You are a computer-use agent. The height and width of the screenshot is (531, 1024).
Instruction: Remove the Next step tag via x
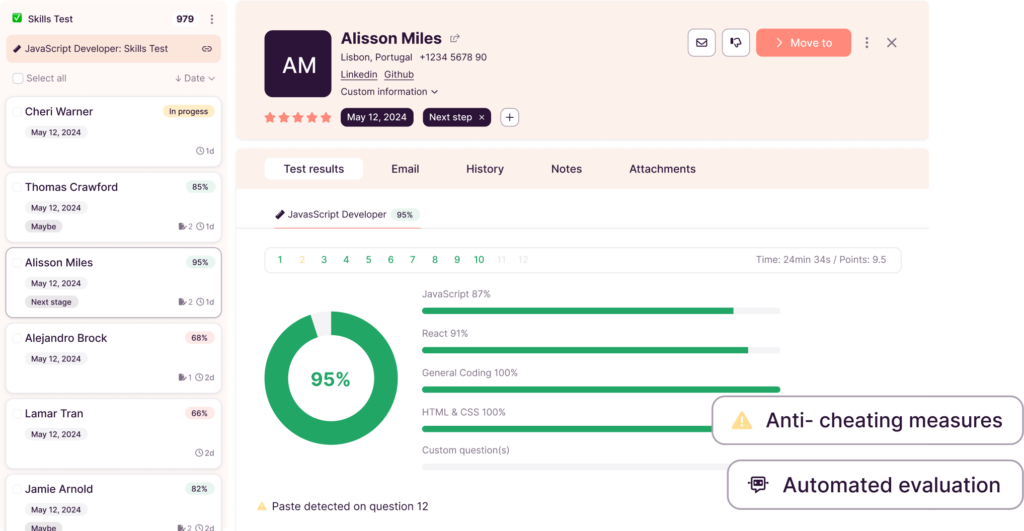click(481, 117)
